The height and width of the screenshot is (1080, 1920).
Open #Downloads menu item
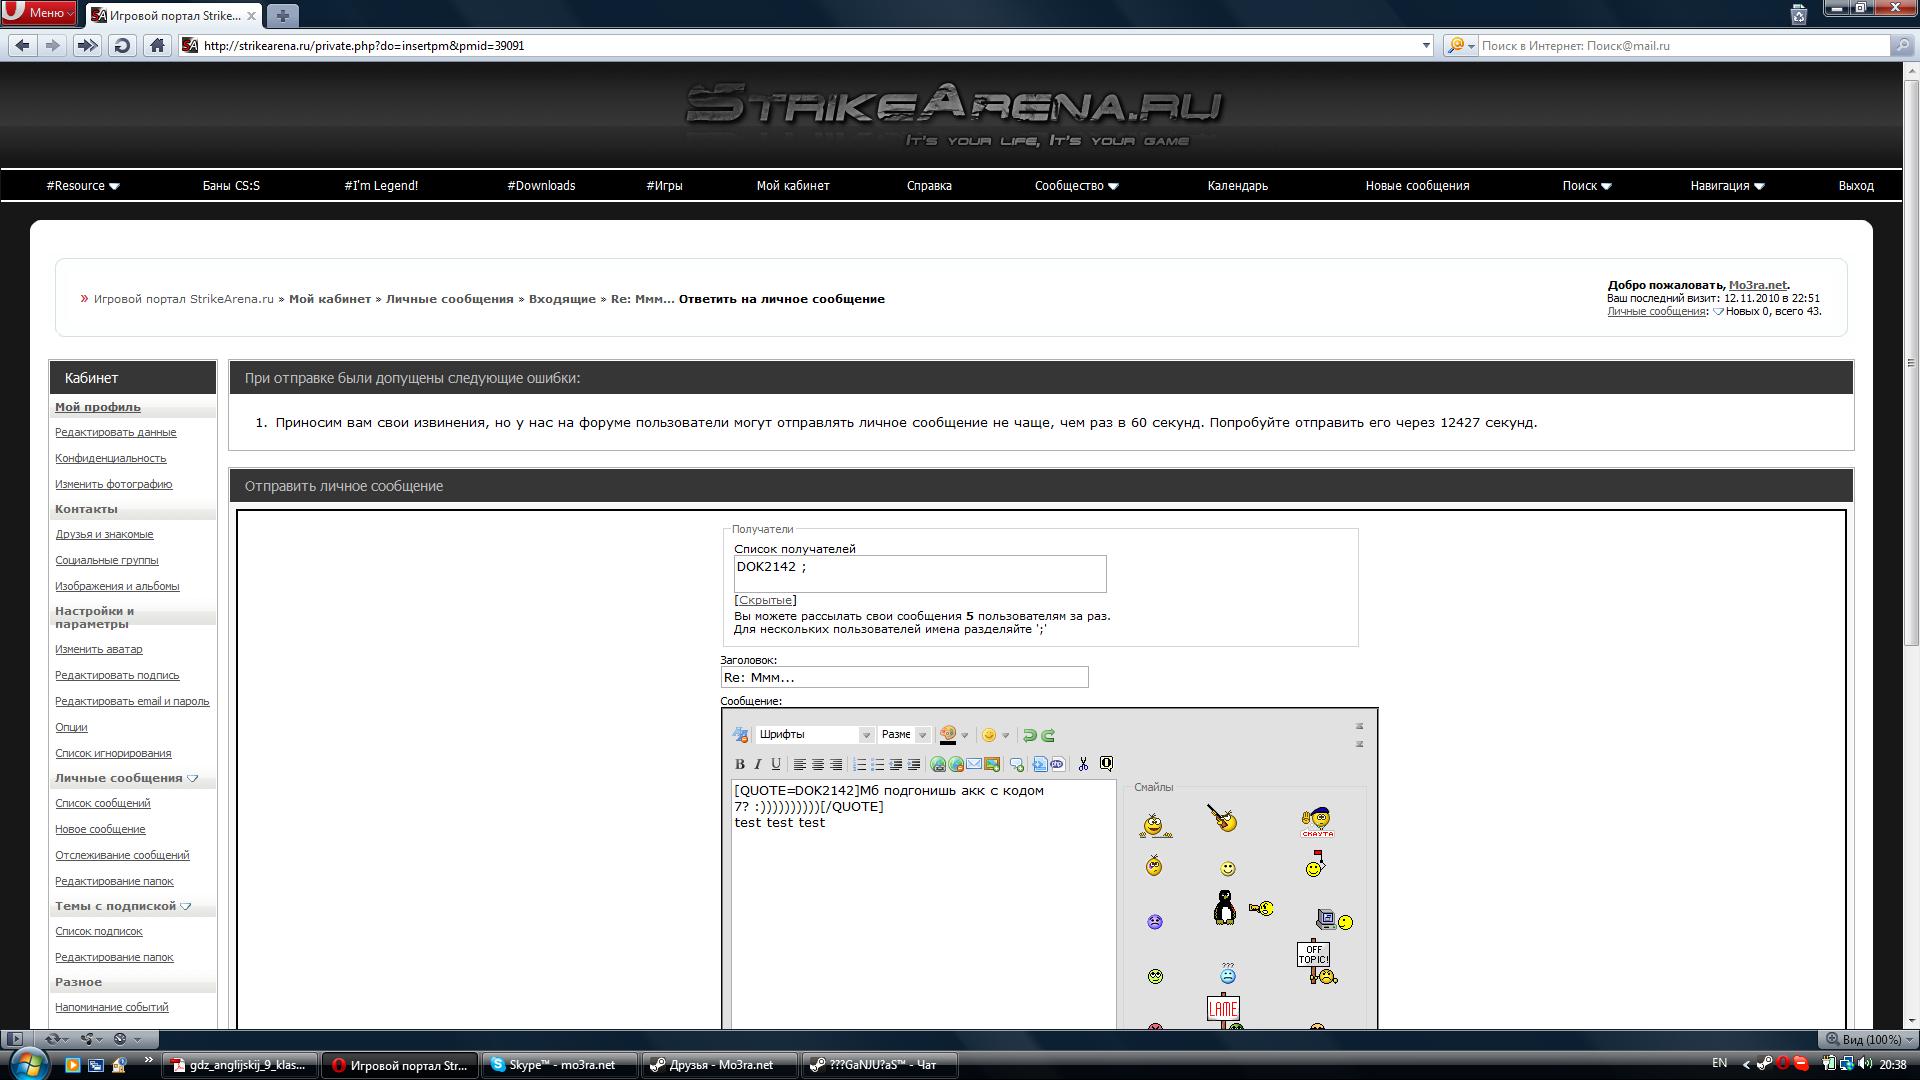click(541, 186)
